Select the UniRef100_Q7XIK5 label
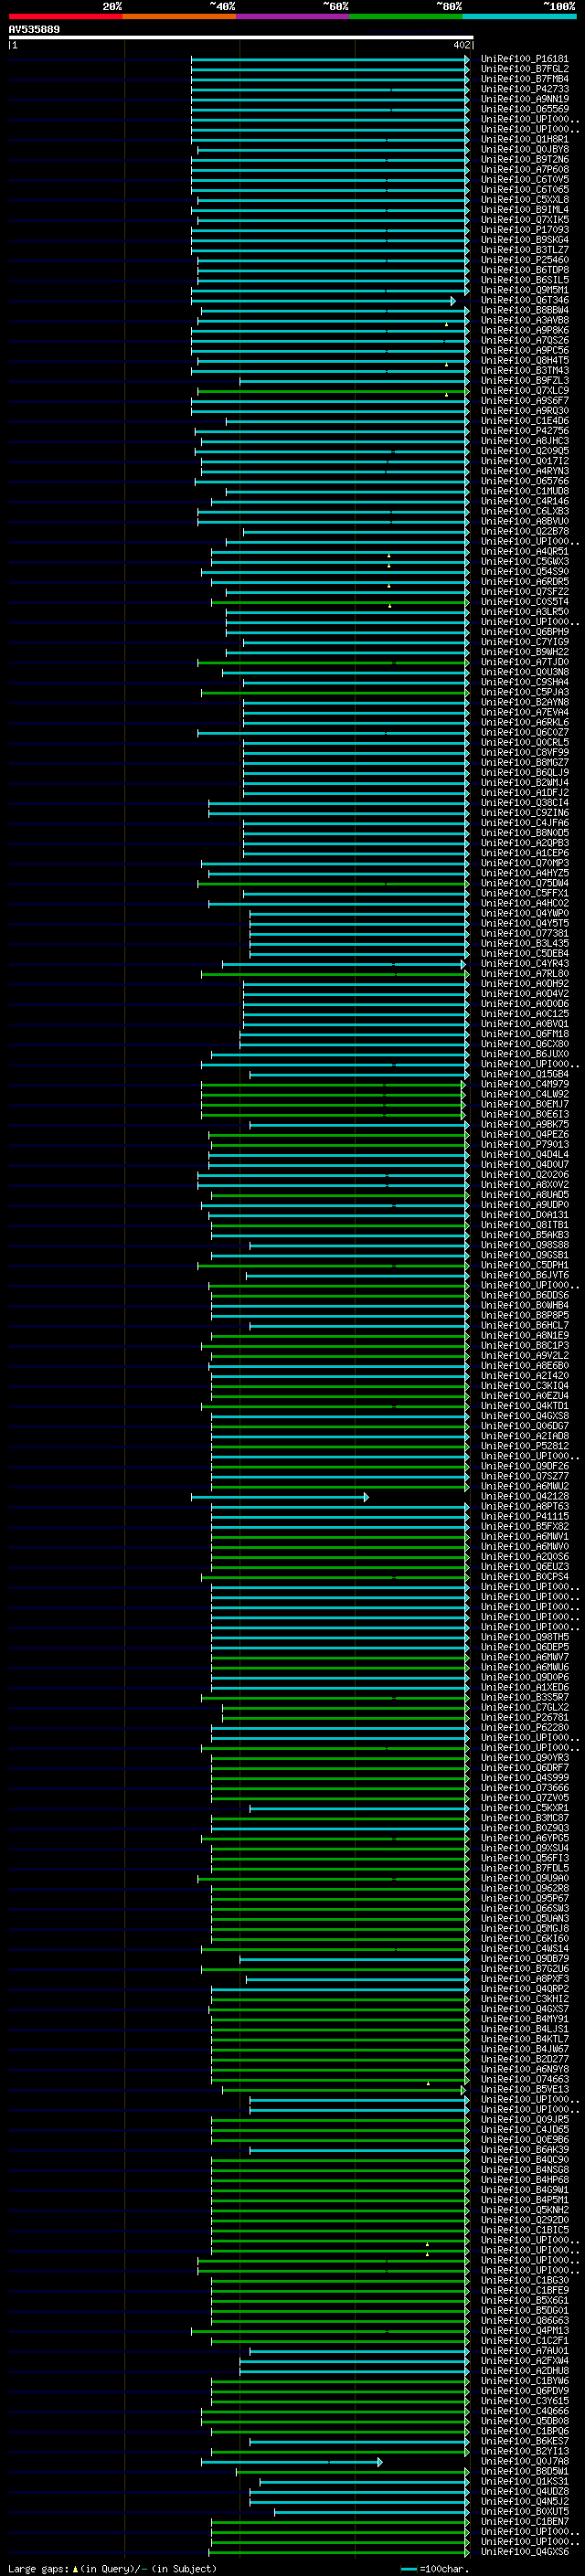This screenshot has width=585, height=2576. 525,220
